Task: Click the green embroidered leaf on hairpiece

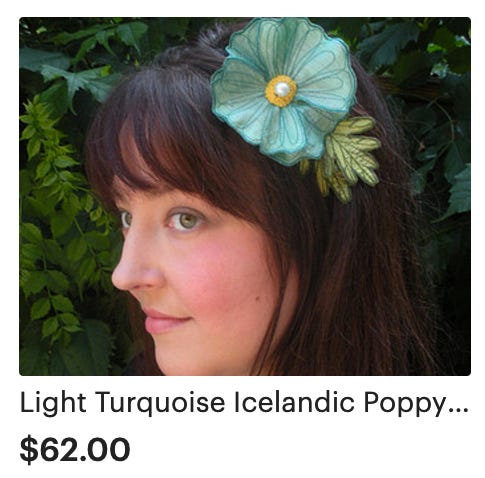Action: (345, 158)
